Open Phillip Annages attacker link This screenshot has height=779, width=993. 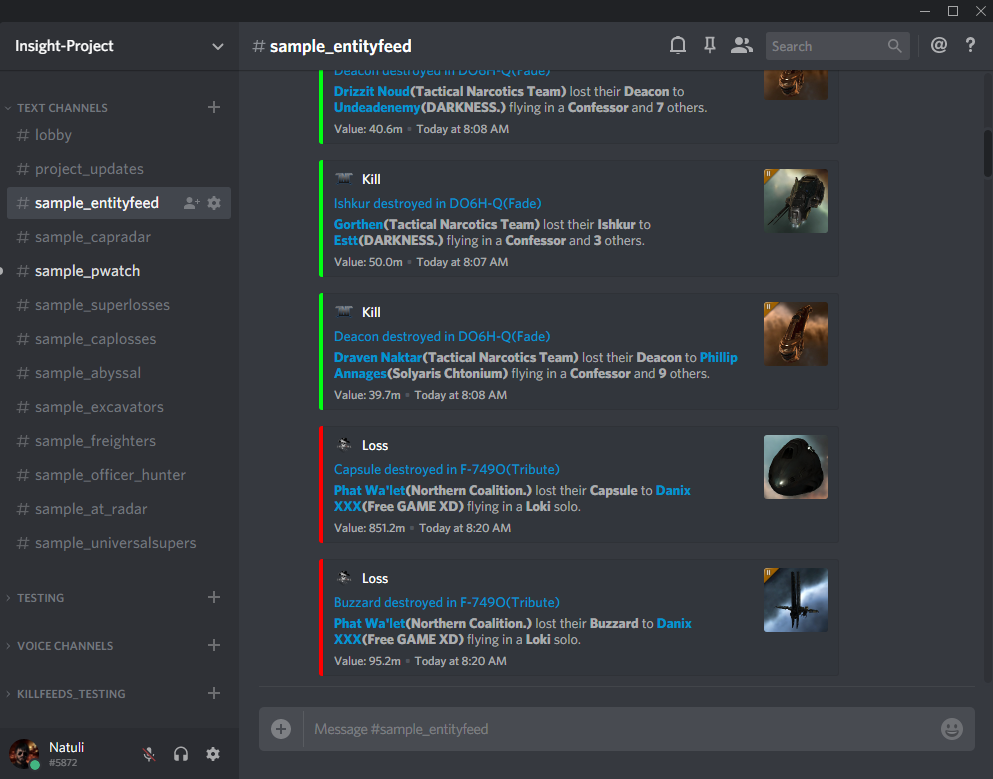tap(718, 357)
